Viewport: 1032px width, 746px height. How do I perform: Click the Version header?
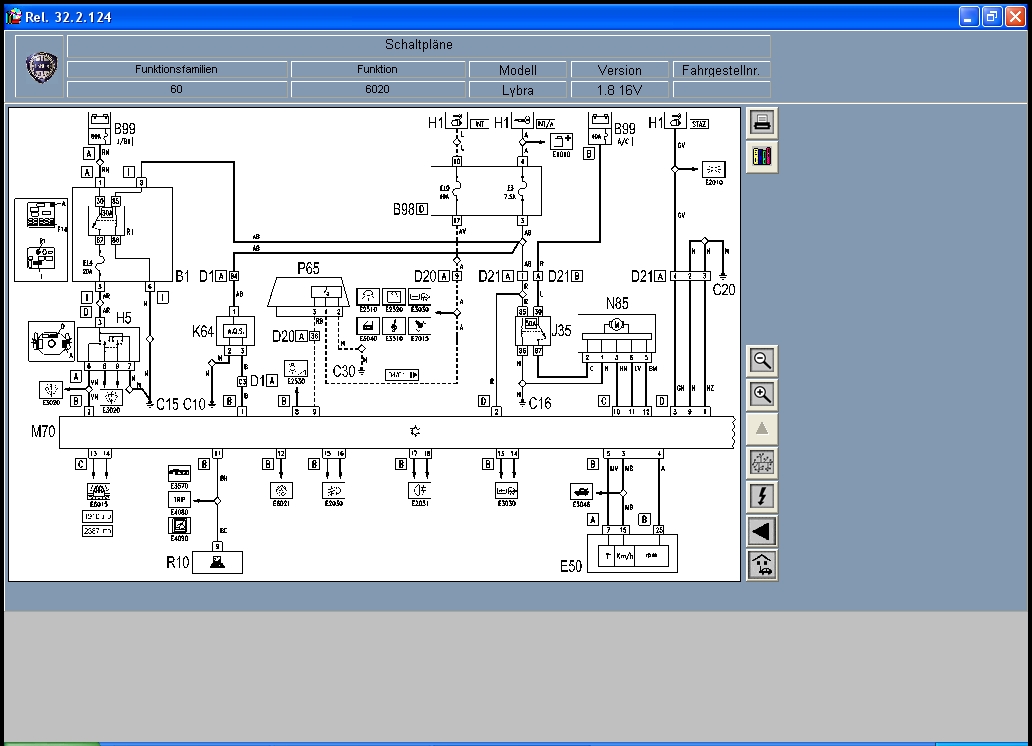pos(620,69)
